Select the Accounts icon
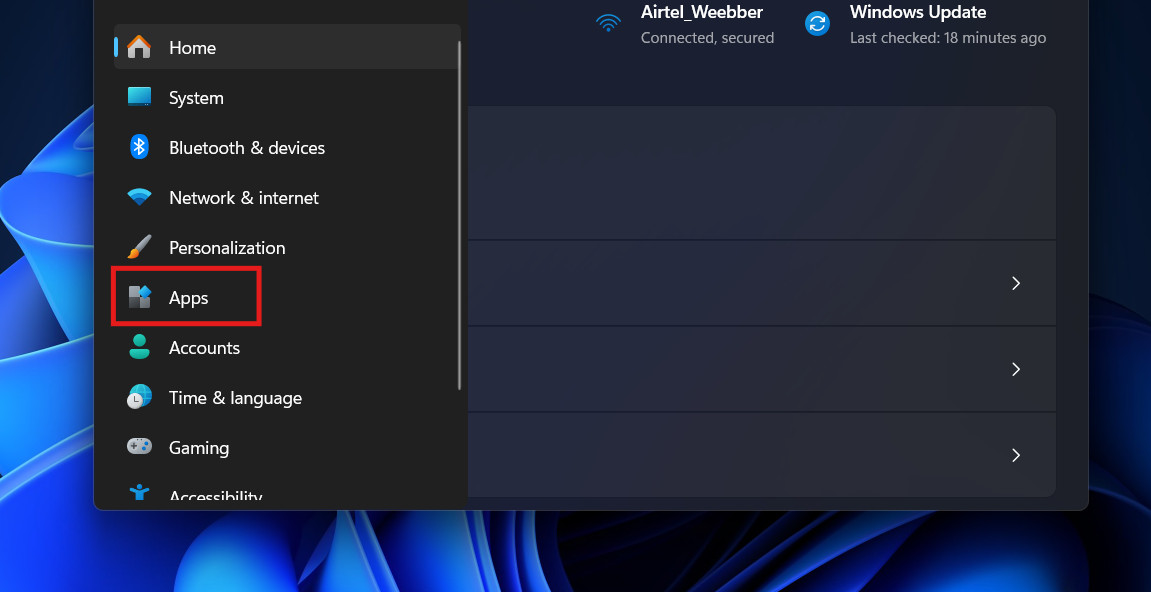Screen dimensions: 1151x592 click(x=140, y=347)
